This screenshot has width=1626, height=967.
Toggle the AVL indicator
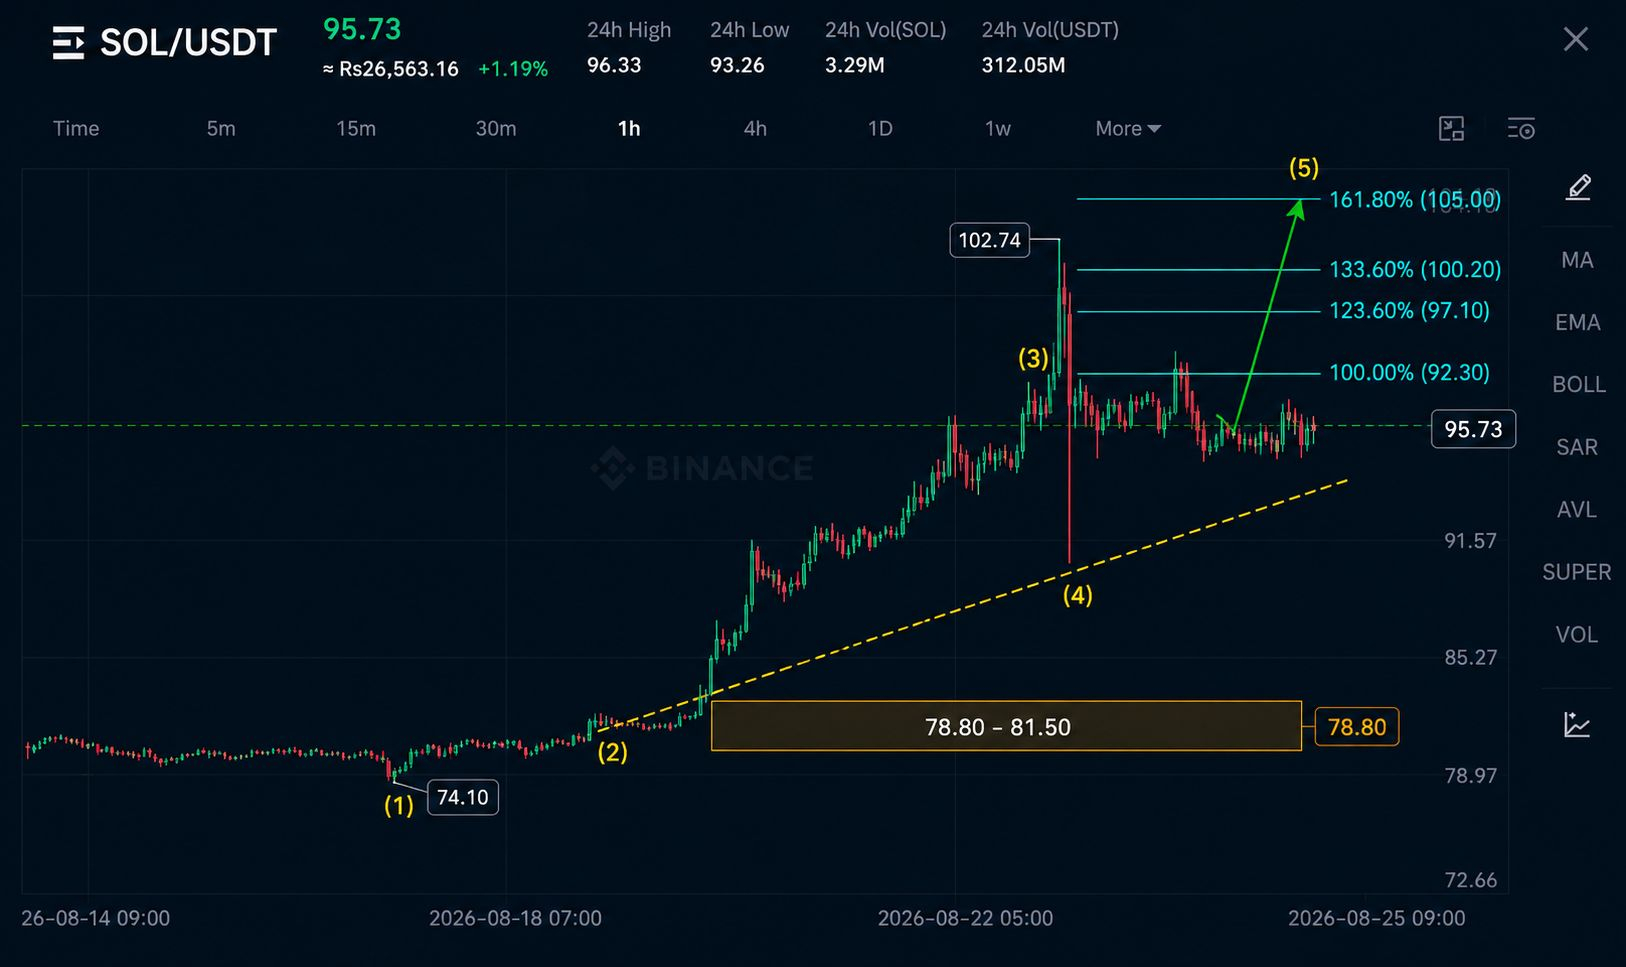tap(1577, 509)
